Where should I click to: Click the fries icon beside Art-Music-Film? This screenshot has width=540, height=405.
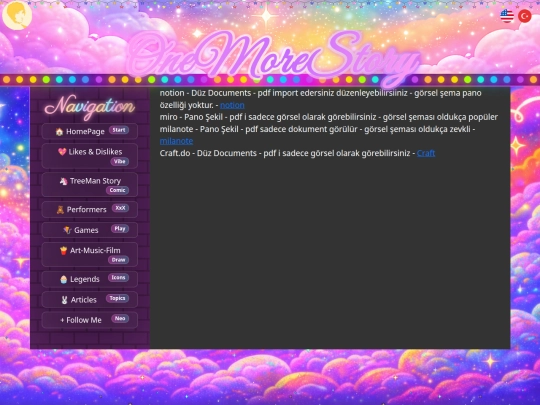pyautogui.click(x=63, y=250)
